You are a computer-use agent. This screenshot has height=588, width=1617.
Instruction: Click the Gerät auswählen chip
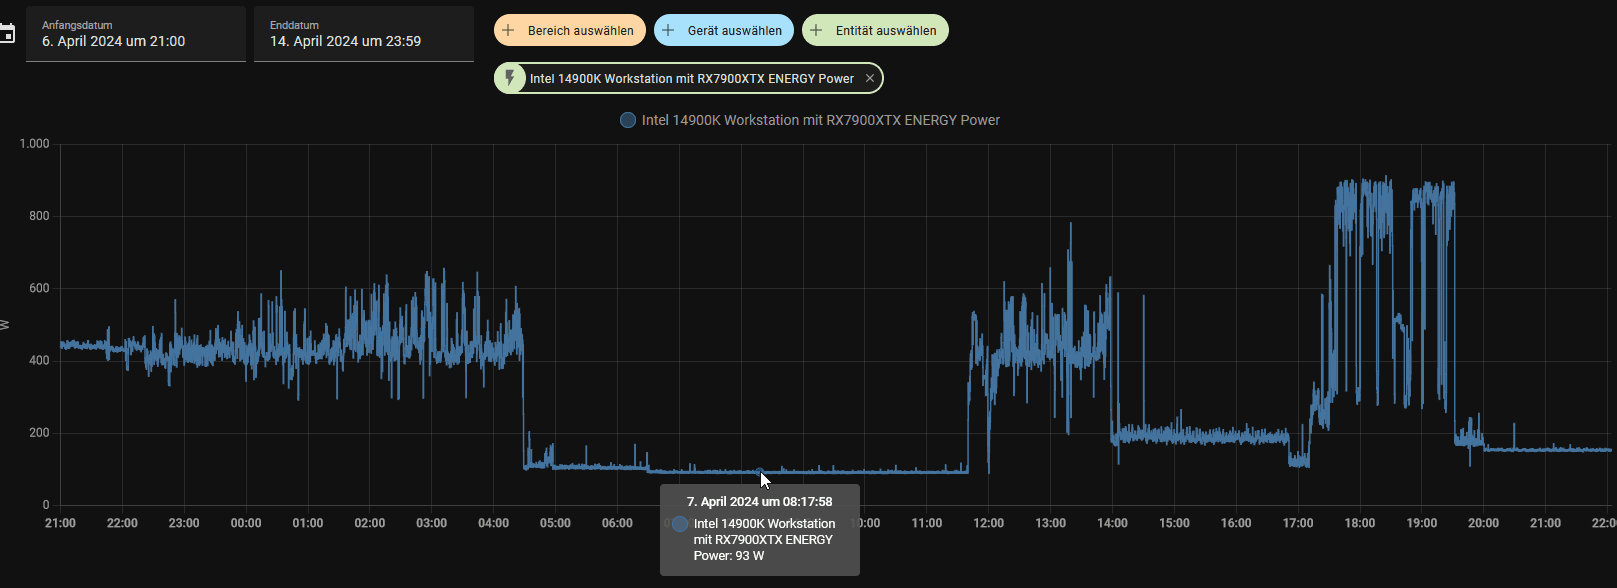coord(724,30)
